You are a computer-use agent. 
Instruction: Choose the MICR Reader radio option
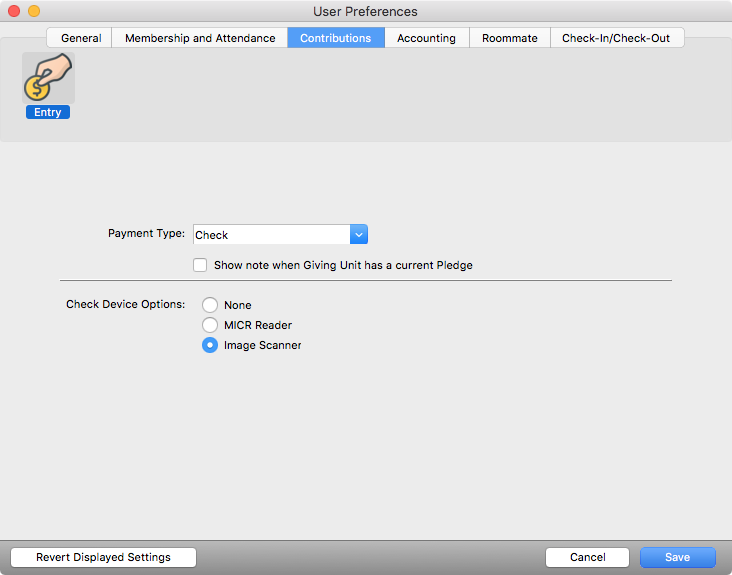point(210,325)
